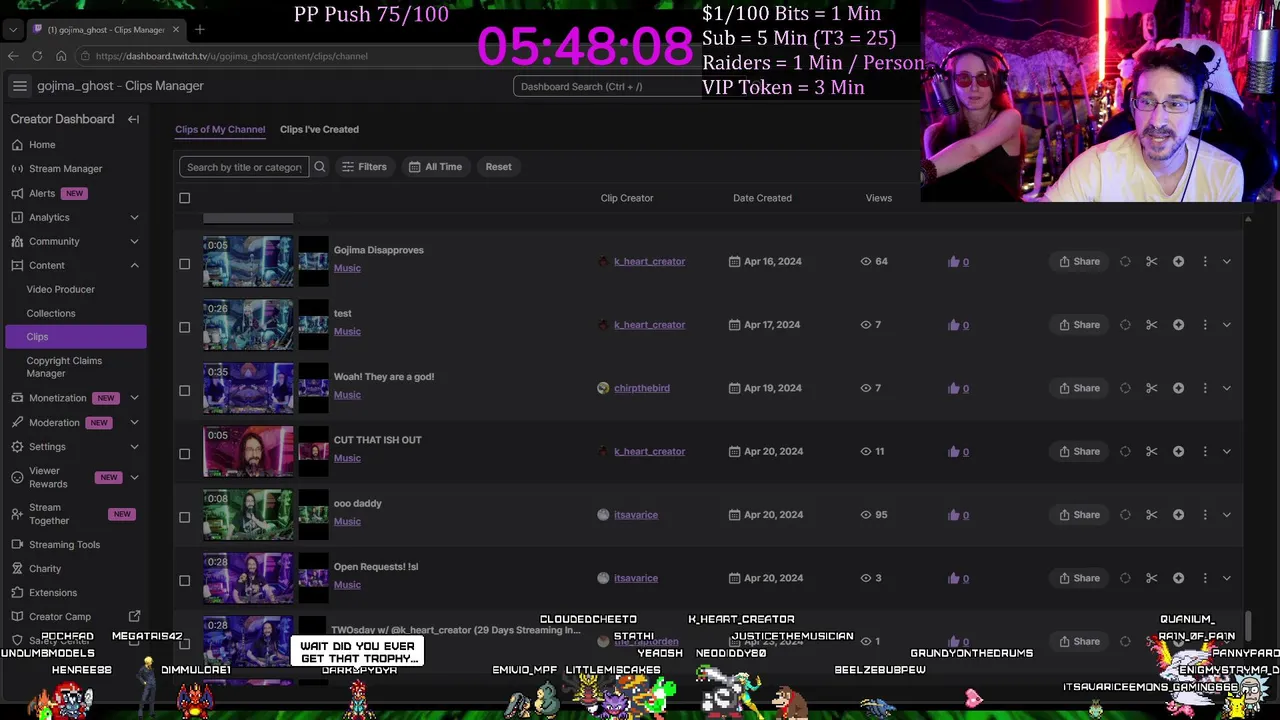The height and width of the screenshot is (720, 1280).
Task: Click scissors edit icon for Gojima Disapproves
Action: (x=1152, y=261)
